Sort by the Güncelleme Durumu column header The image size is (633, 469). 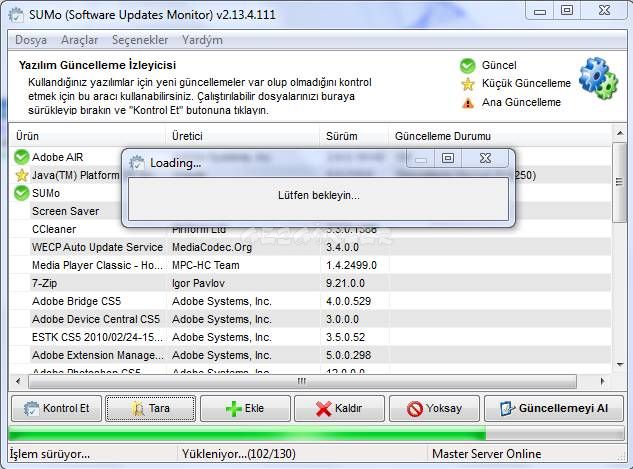[500, 136]
